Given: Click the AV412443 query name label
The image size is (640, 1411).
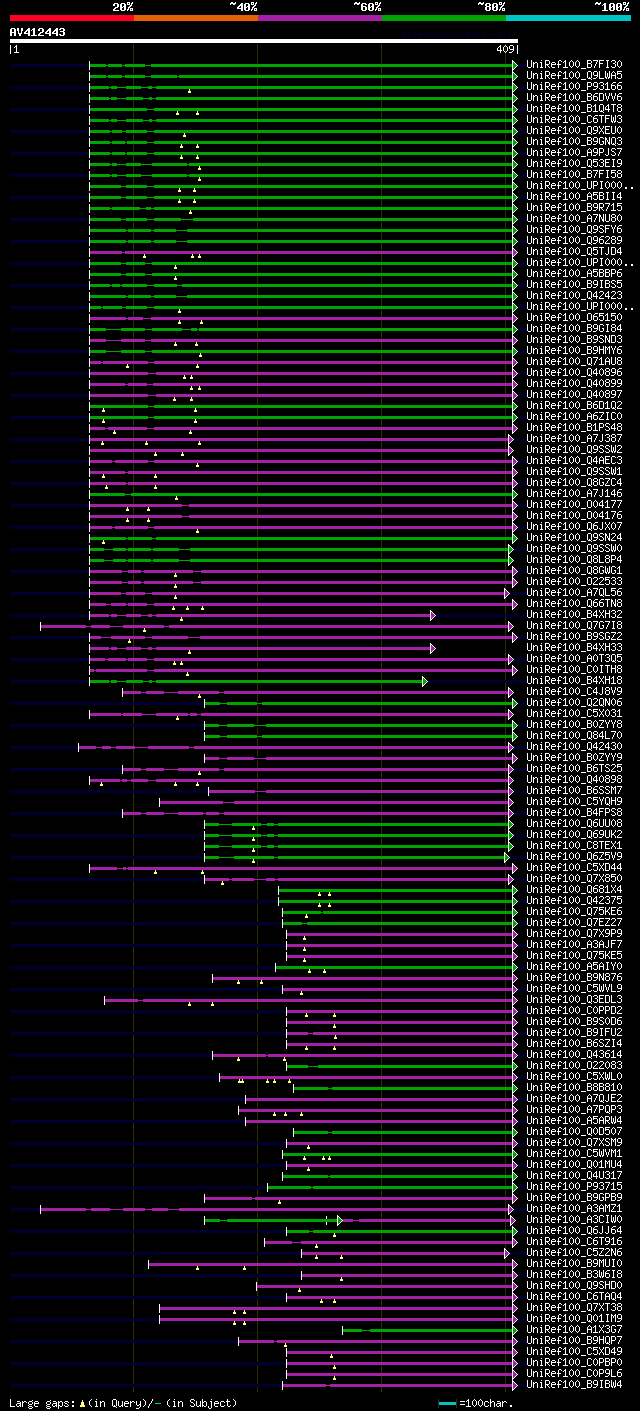Looking at the screenshot, I should 38,32.
